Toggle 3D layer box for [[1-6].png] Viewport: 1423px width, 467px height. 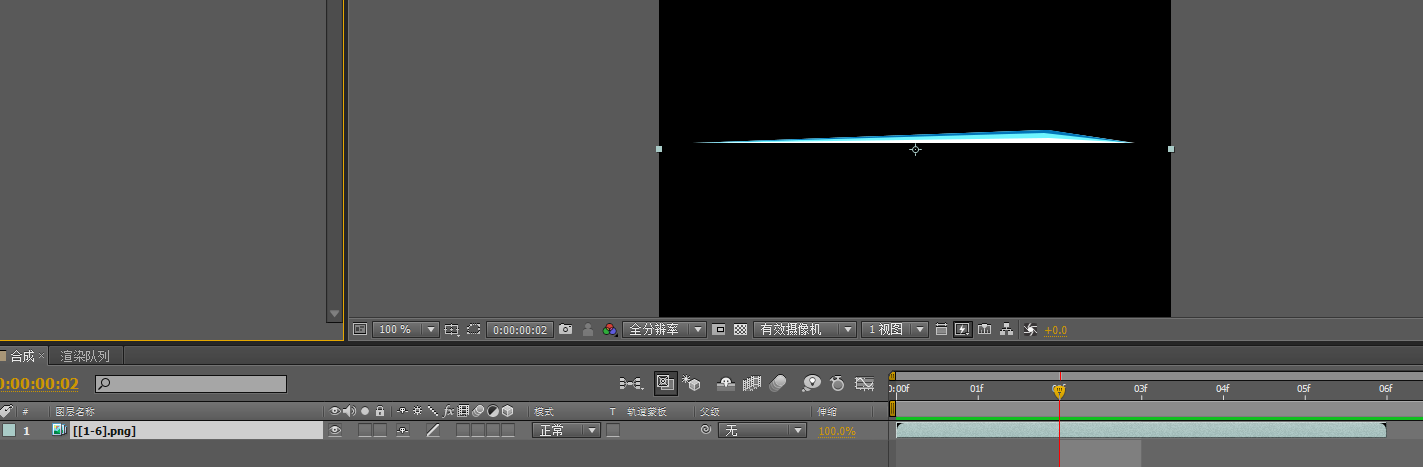point(508,430)
